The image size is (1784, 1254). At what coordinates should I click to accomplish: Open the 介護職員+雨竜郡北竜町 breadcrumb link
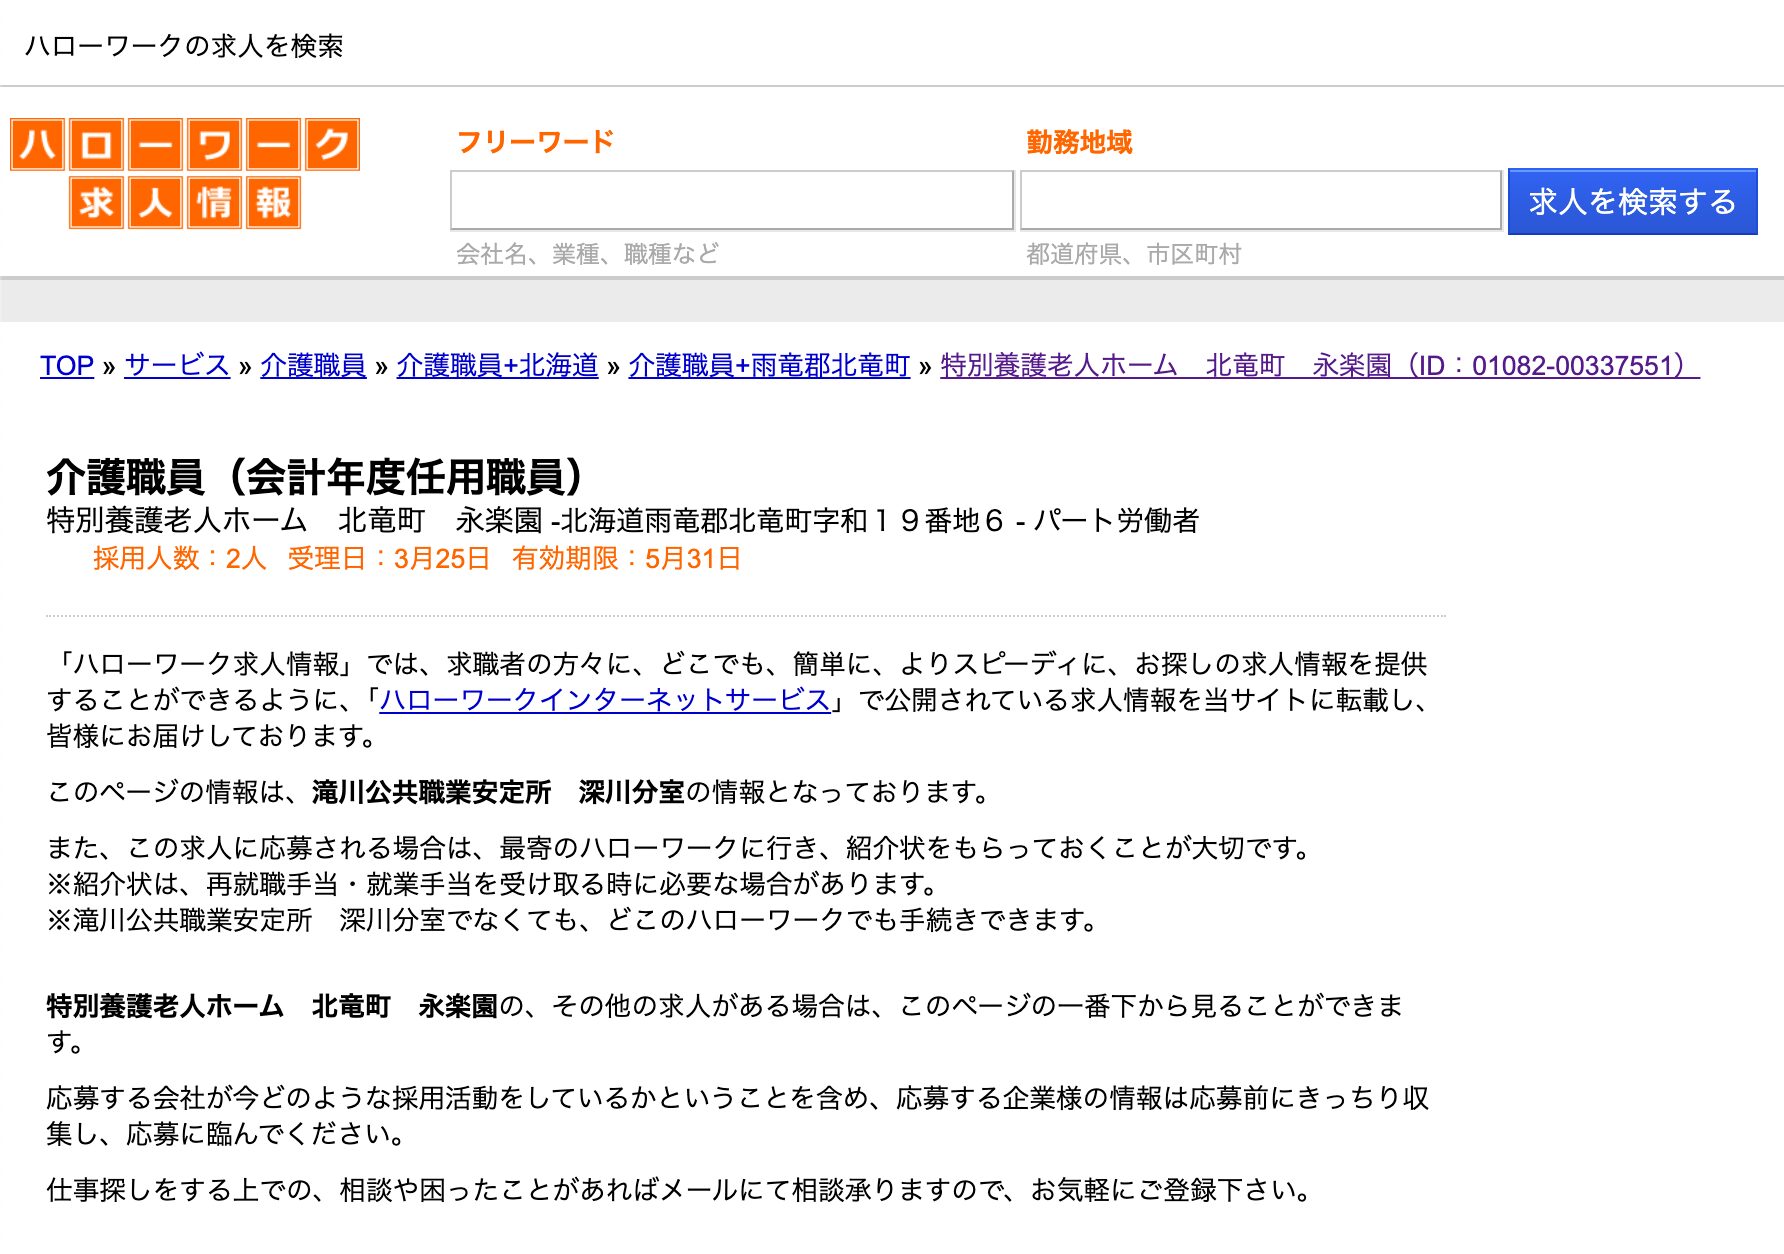pyautogui.click(x=768, y=367)
